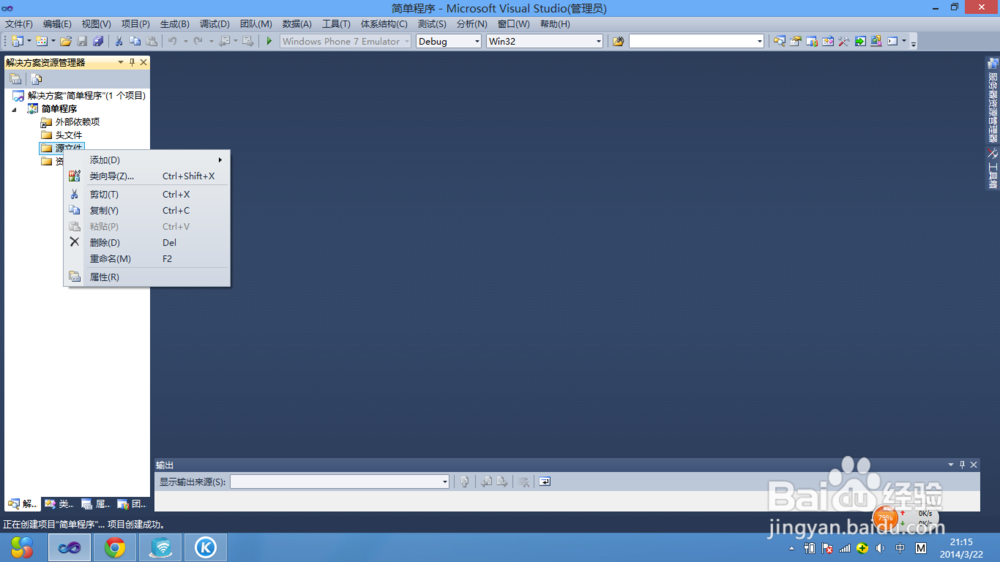Open the 生成(B) menu
The height and width of the screenshot is (562, 1000).
click(x=174, y=24)
